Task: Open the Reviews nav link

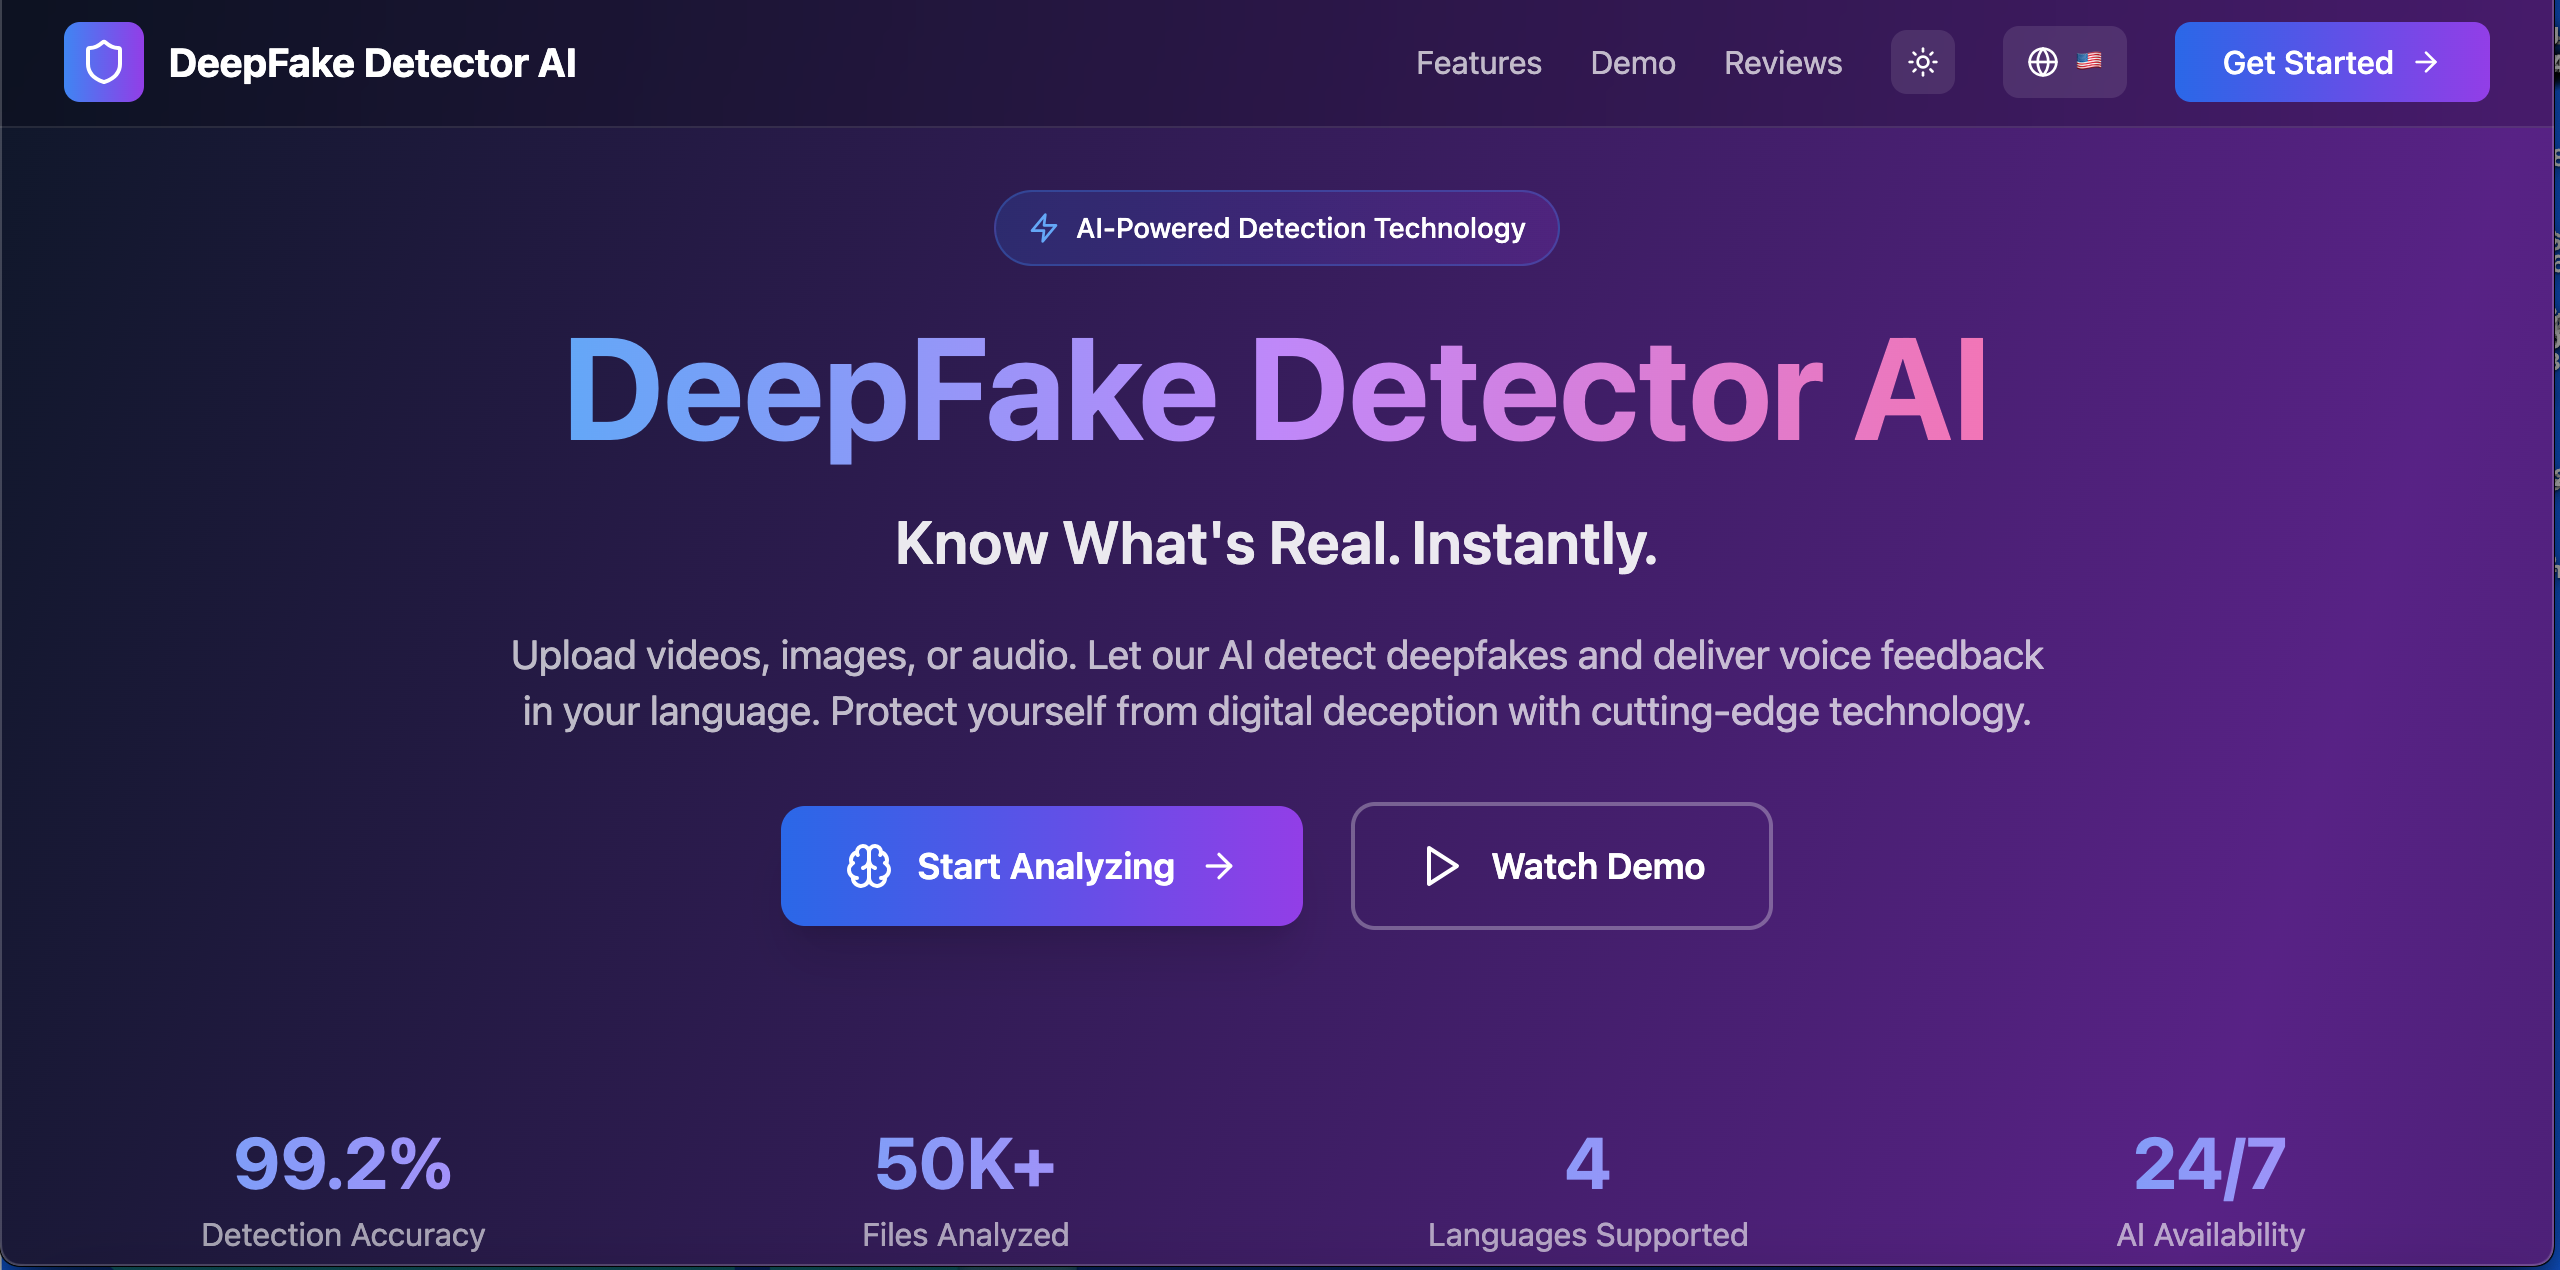Action: click(x=1782, y=63)
